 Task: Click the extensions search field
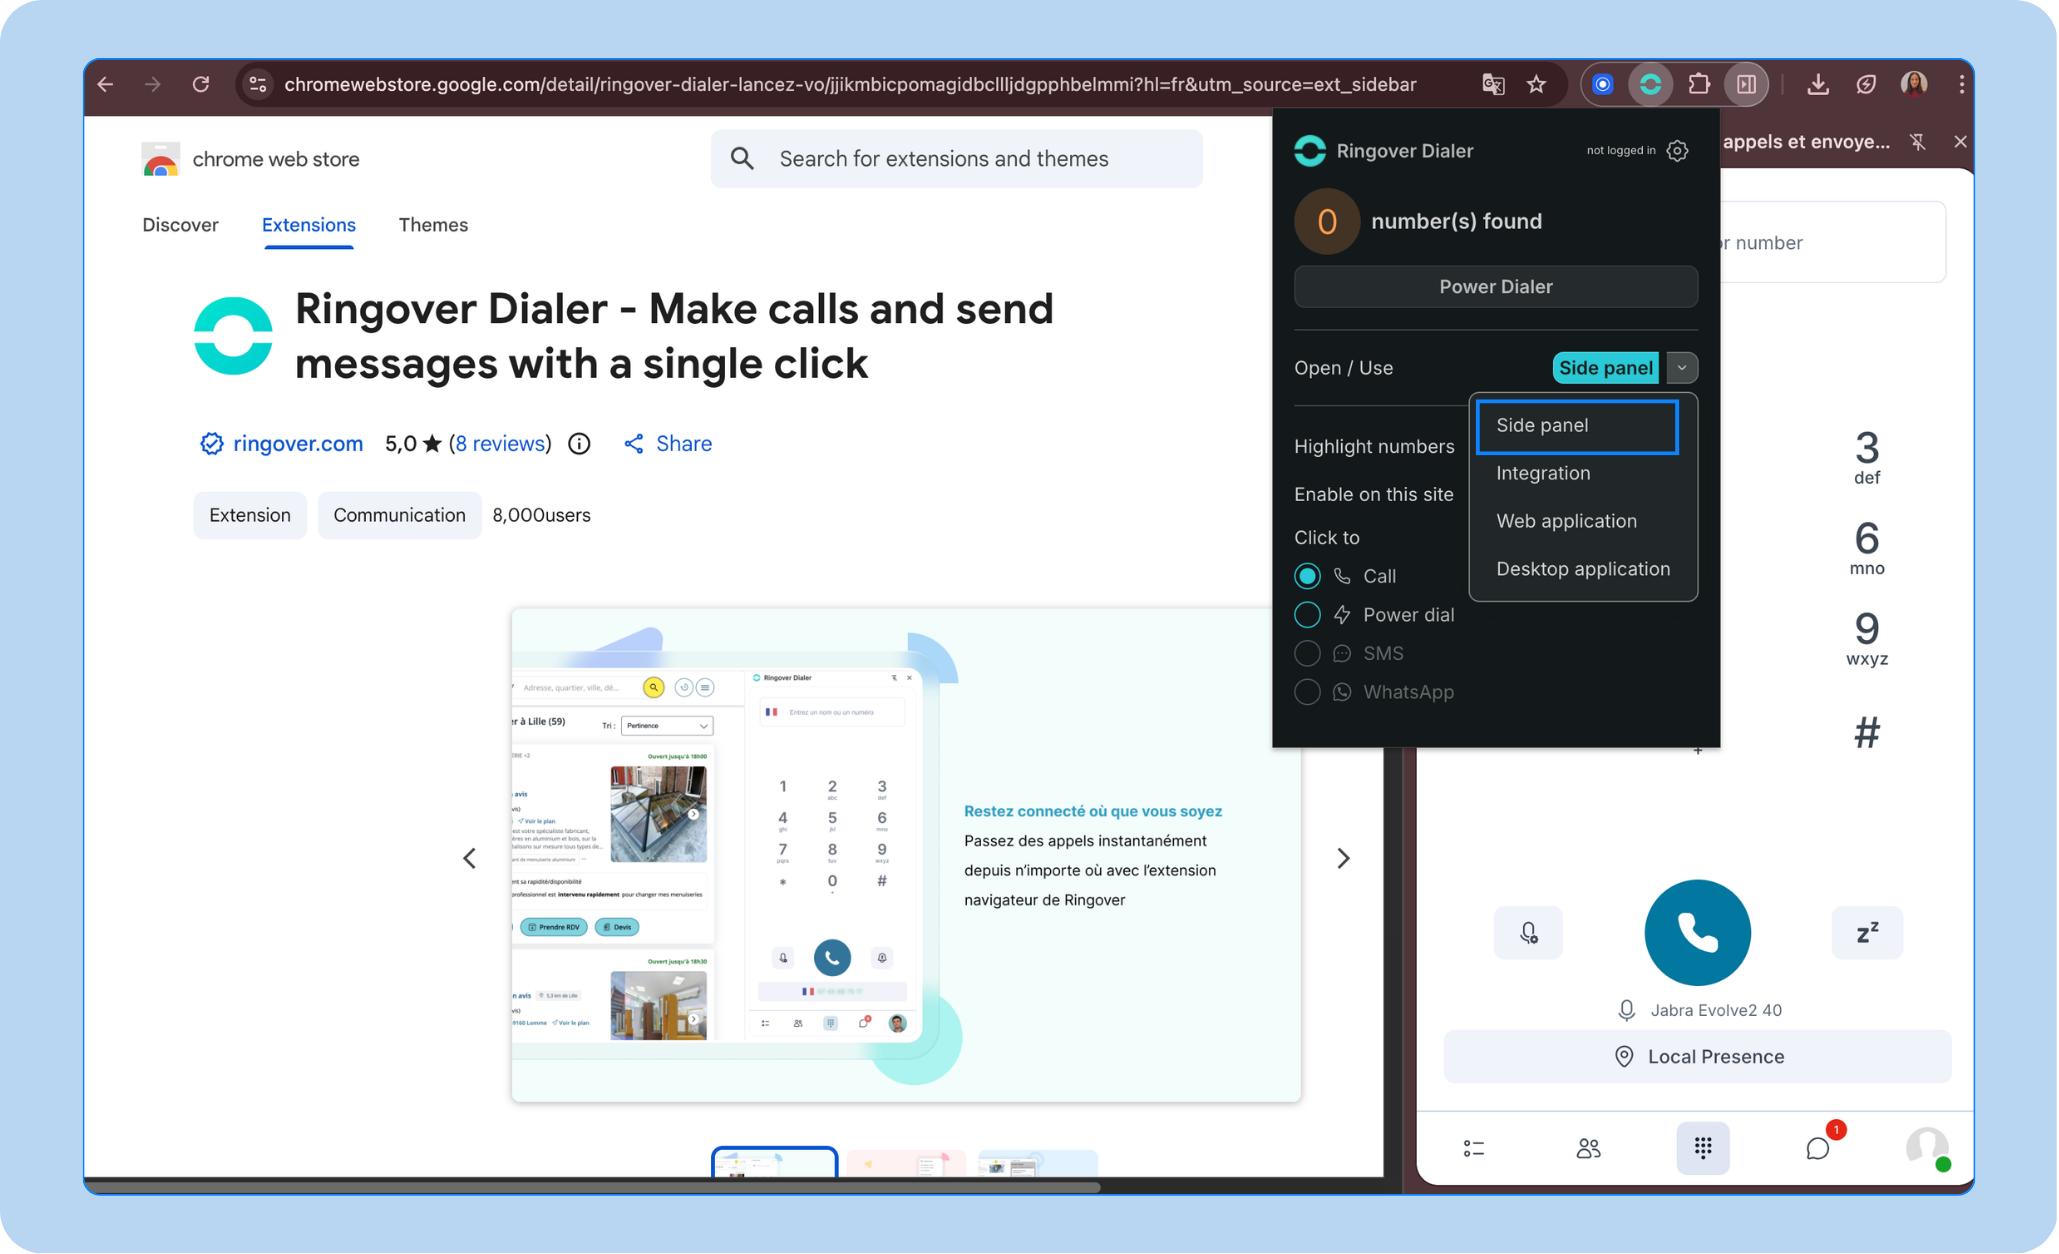coord(956,159)
